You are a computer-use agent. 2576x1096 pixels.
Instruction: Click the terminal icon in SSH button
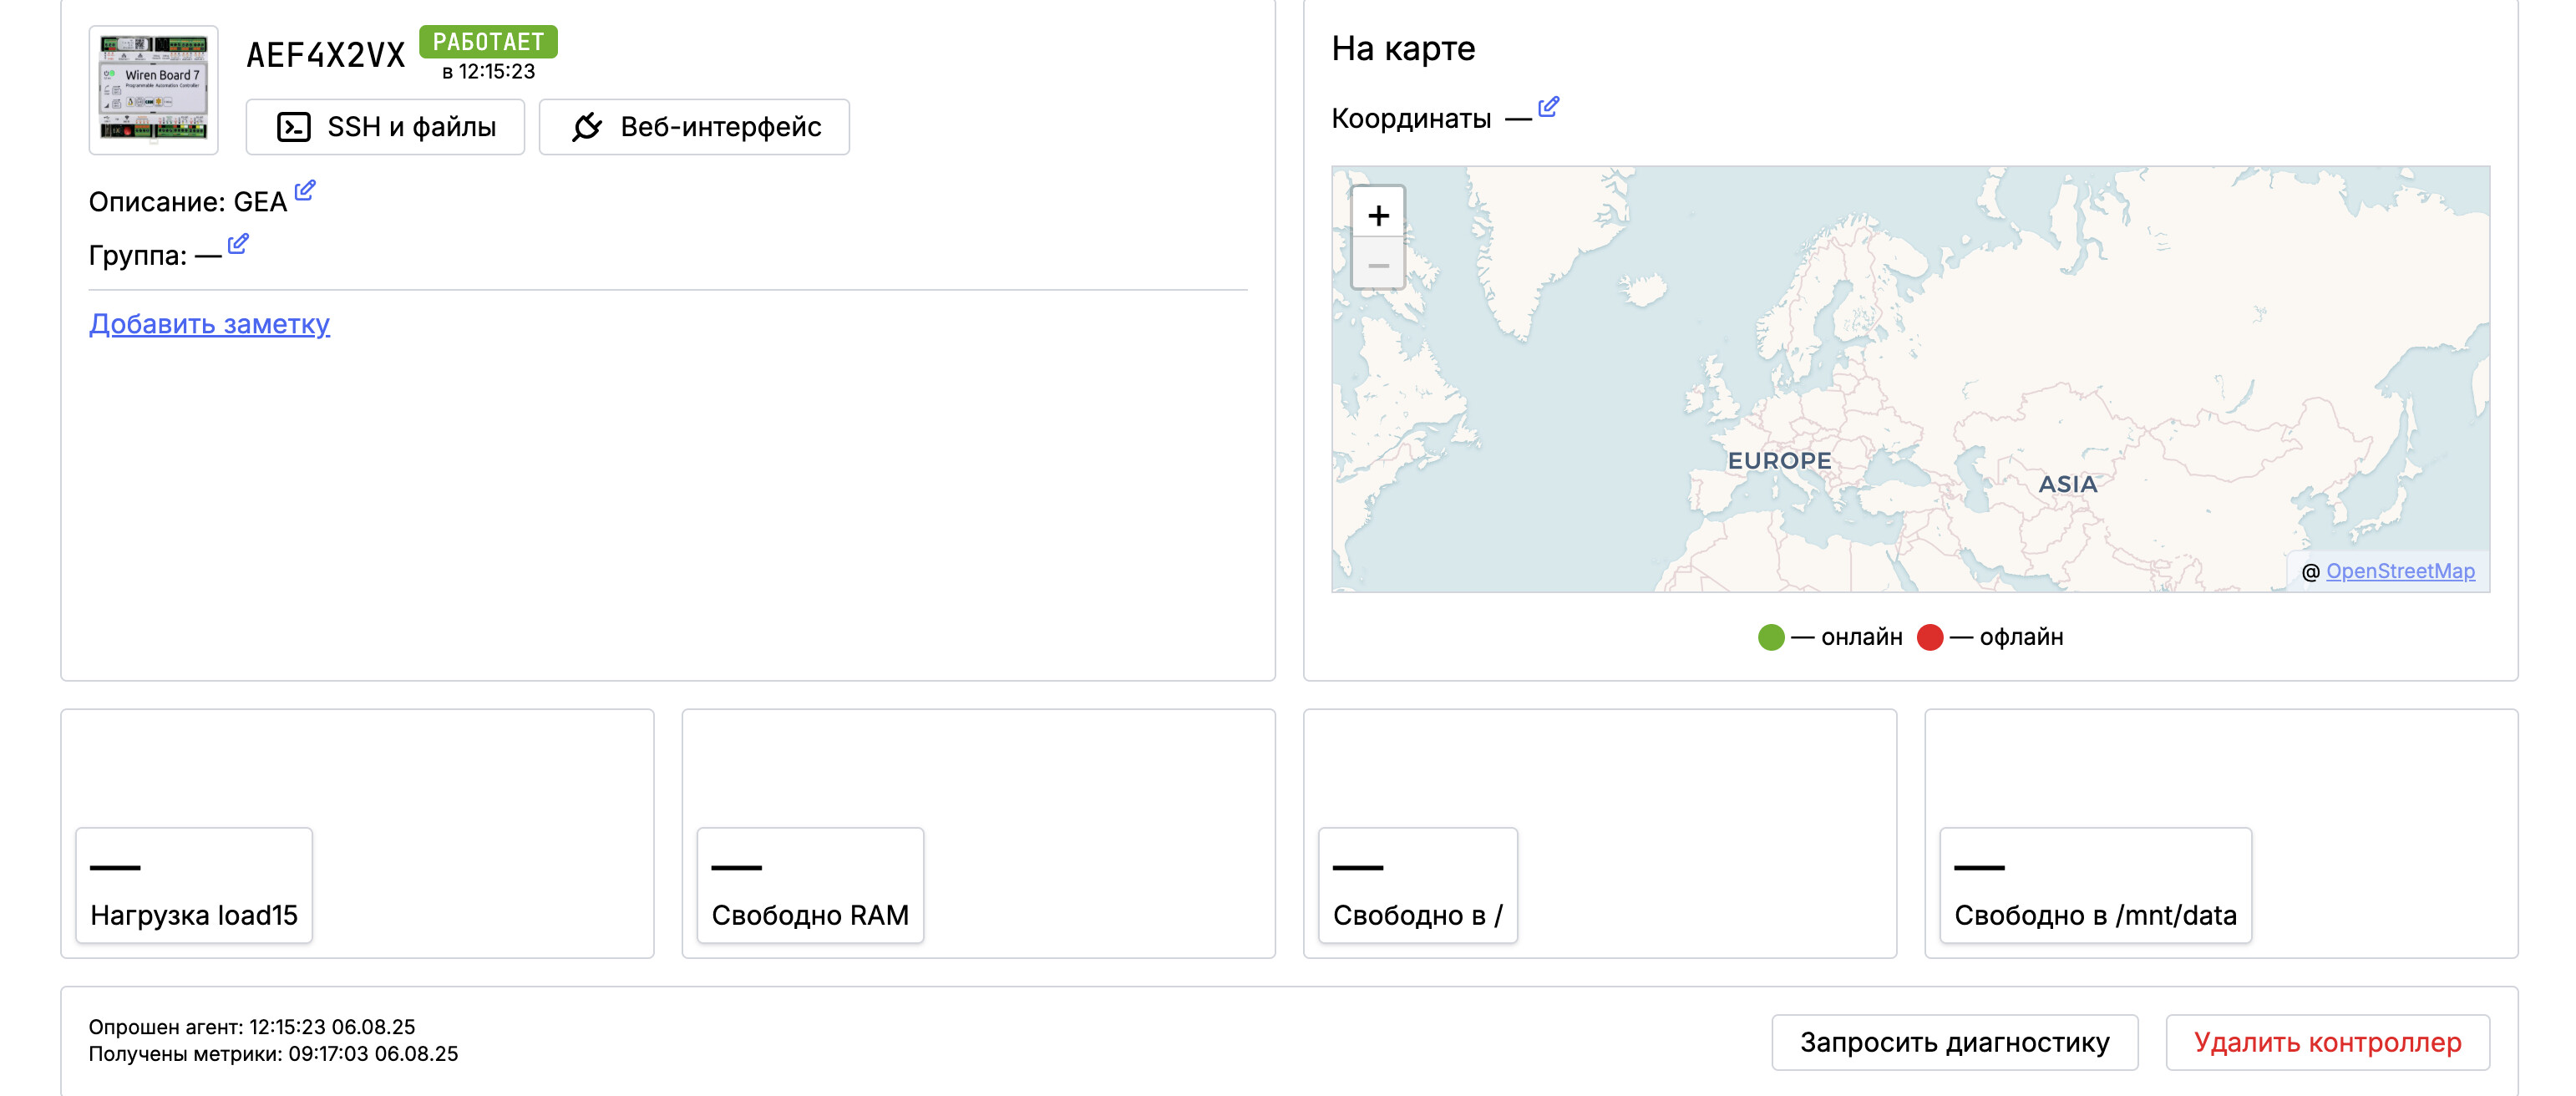tap(293, 127)
